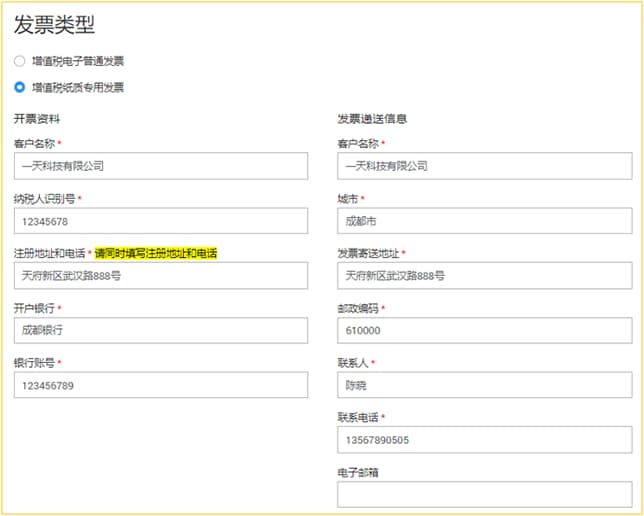Click the 纳税人识别号 label above its field
The height and width of the screenshot is (516, 644).
pyautogui.click(x=44, y=199)
